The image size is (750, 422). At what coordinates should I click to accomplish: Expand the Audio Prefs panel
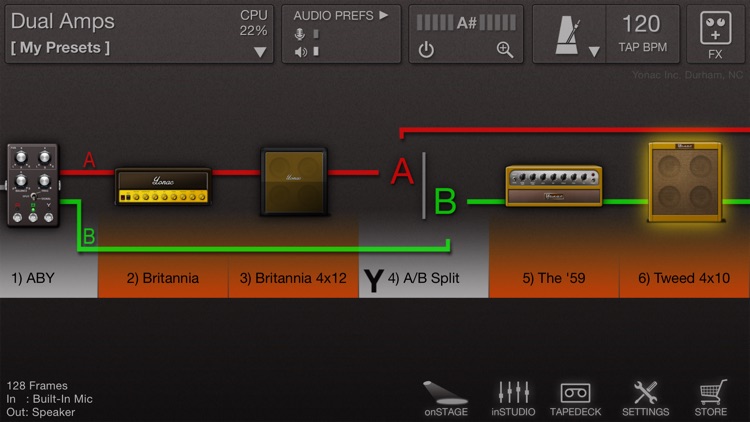[x=341, y=15]
